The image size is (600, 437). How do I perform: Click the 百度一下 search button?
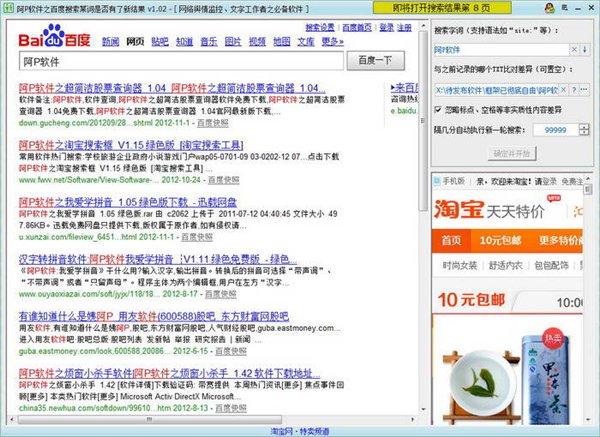pyautogui.click(x=375, y=60)
